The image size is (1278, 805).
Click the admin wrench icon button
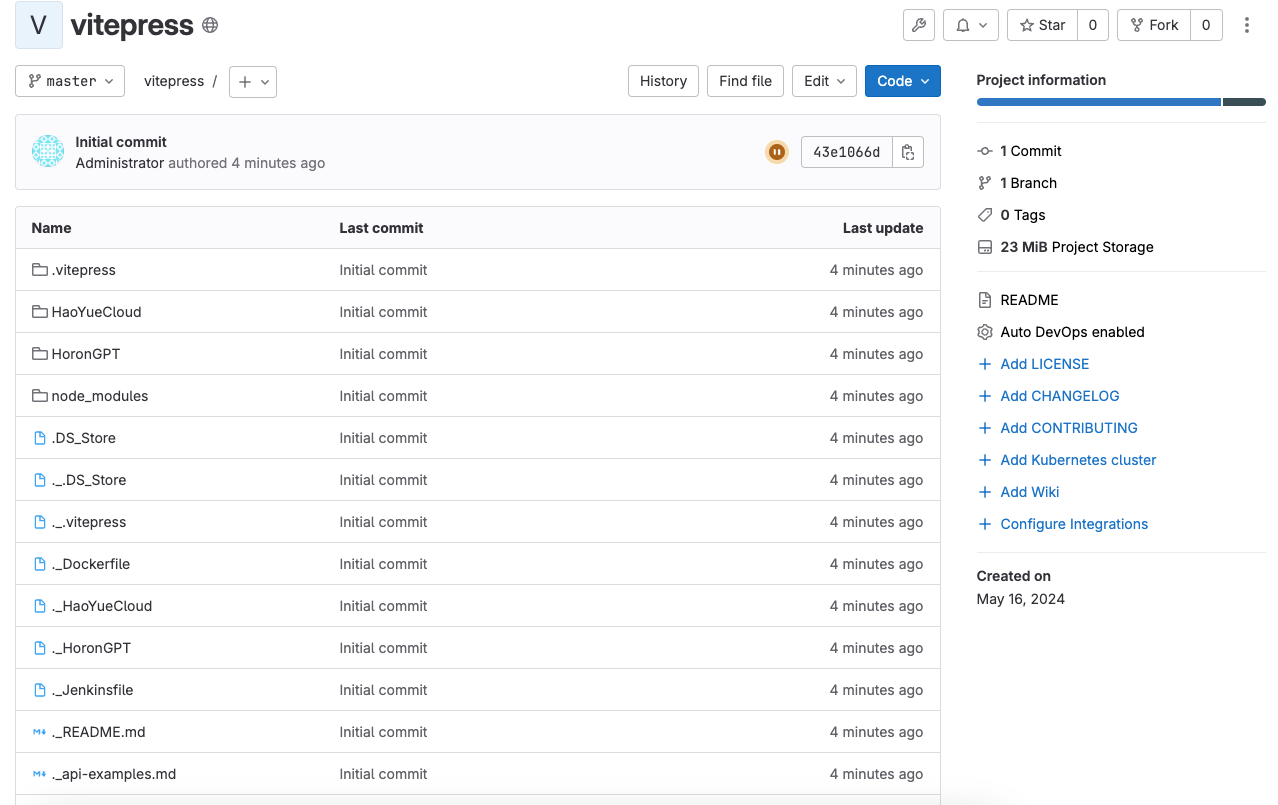tap(918, 25)
